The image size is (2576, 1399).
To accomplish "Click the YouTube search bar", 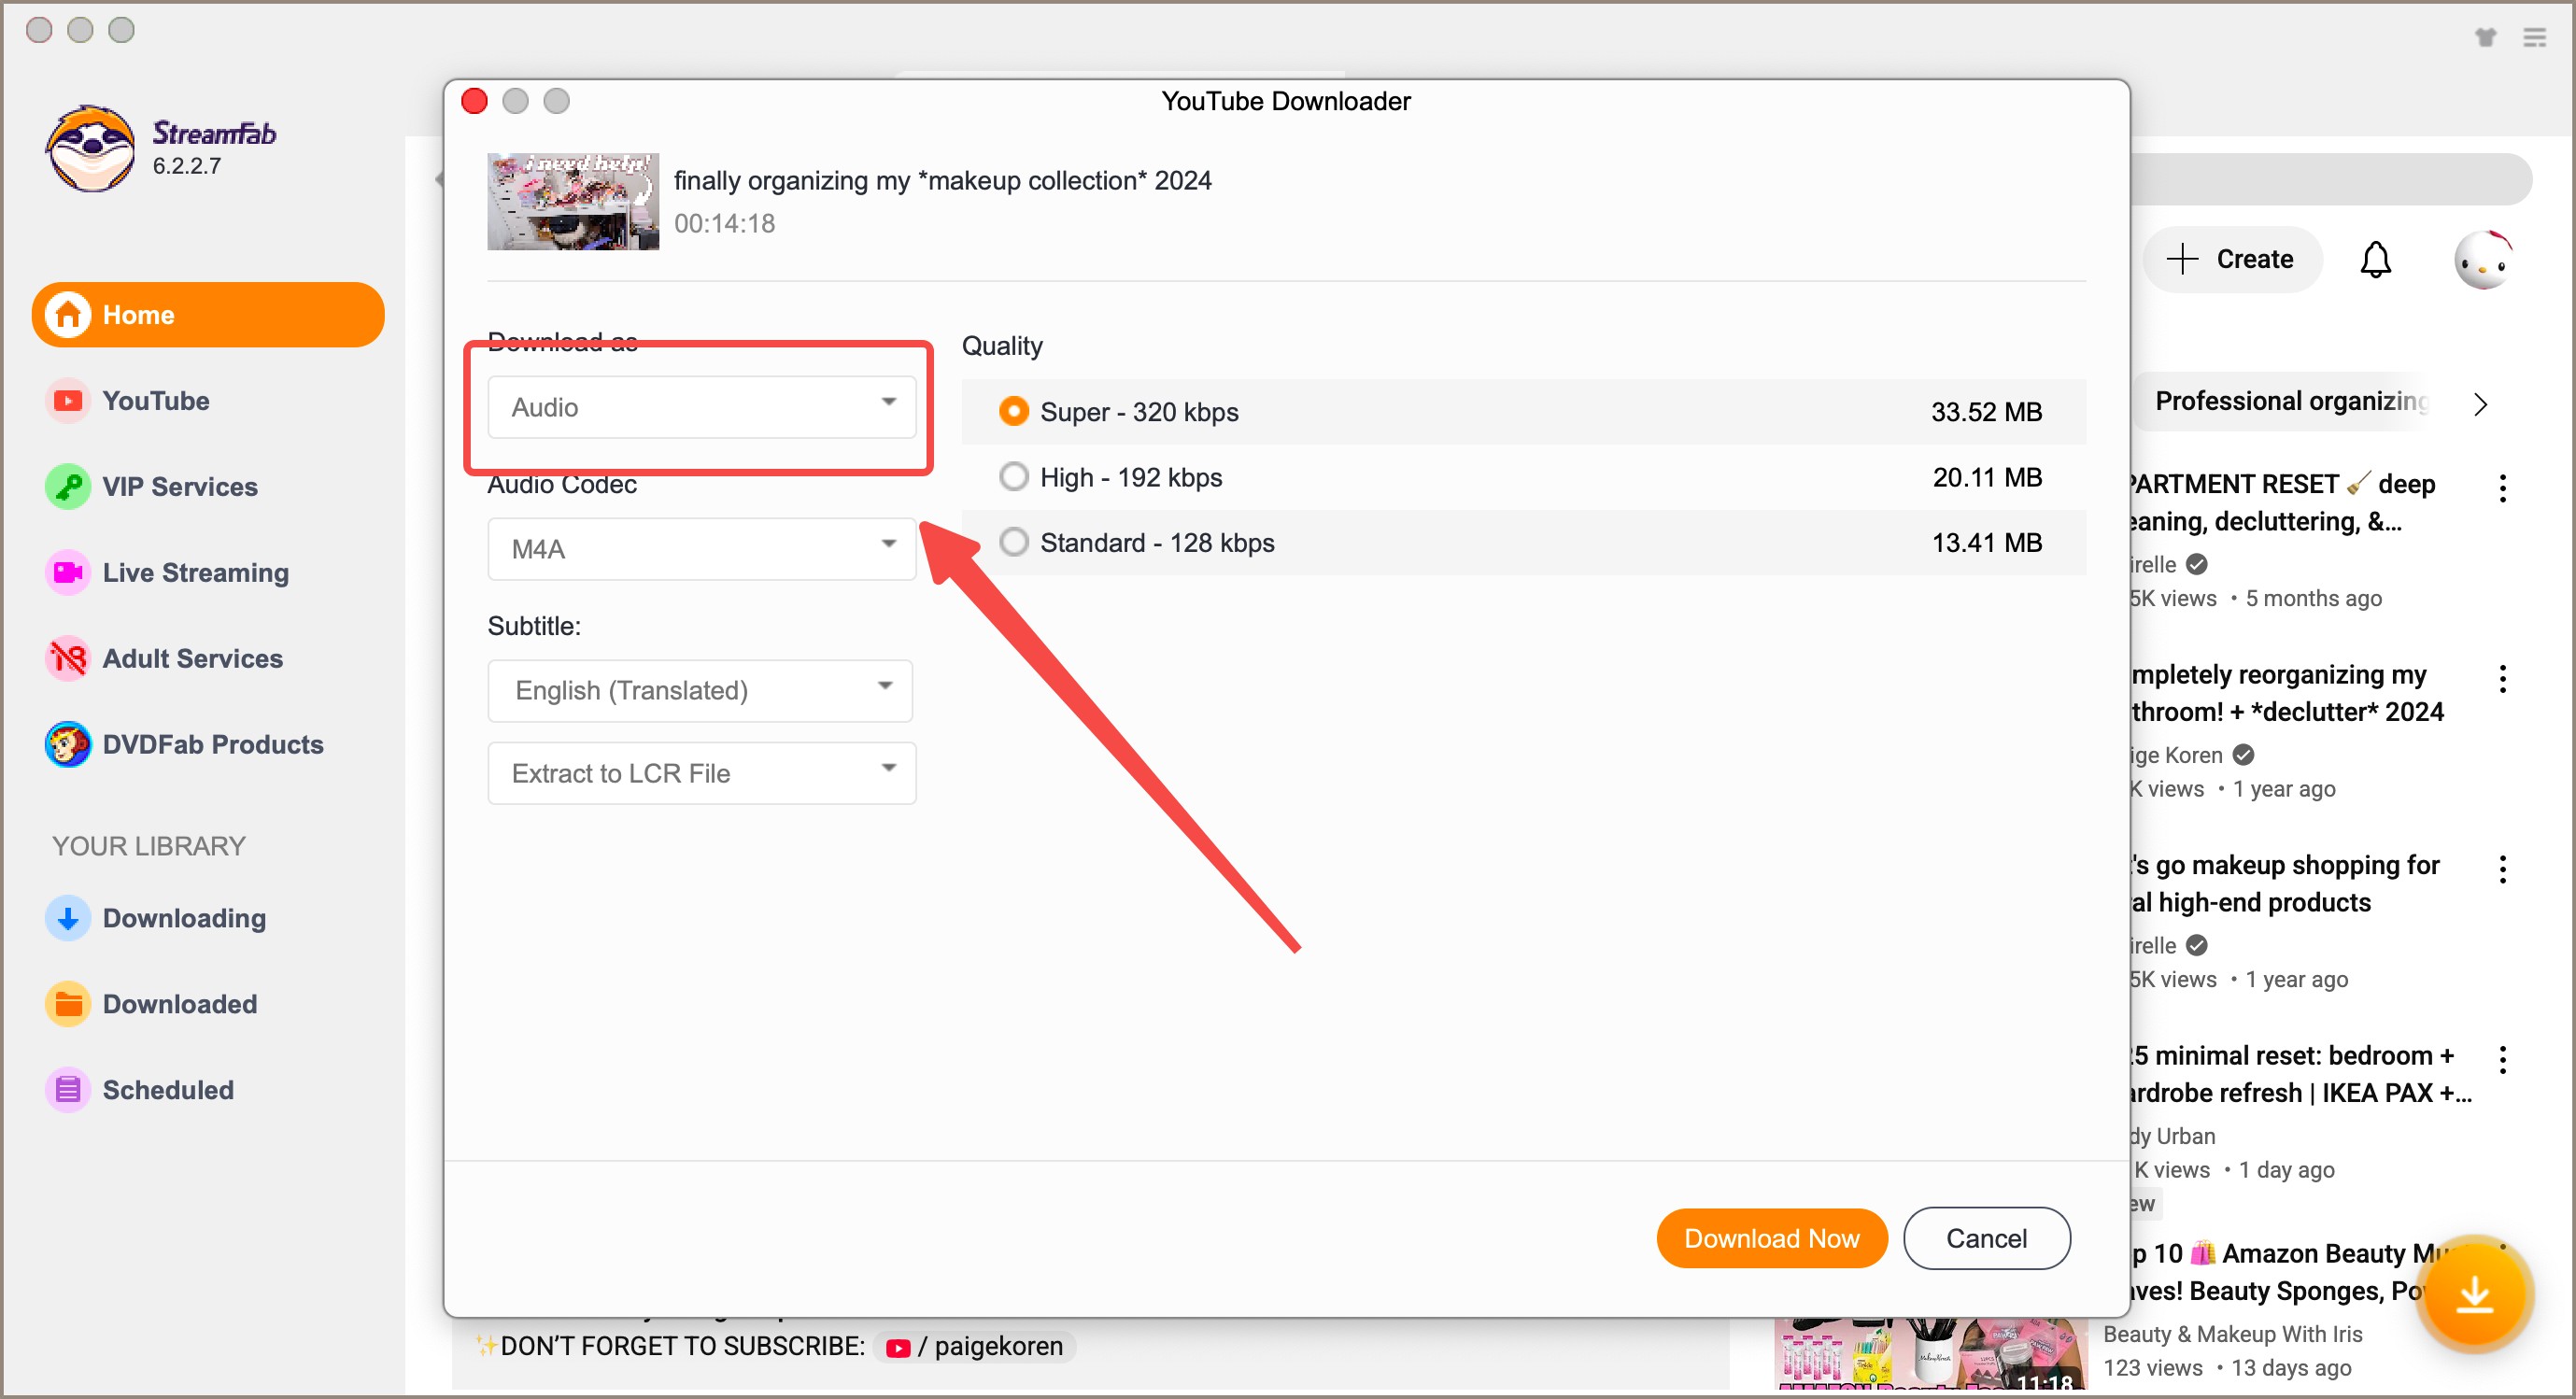I will (2330, 180).
